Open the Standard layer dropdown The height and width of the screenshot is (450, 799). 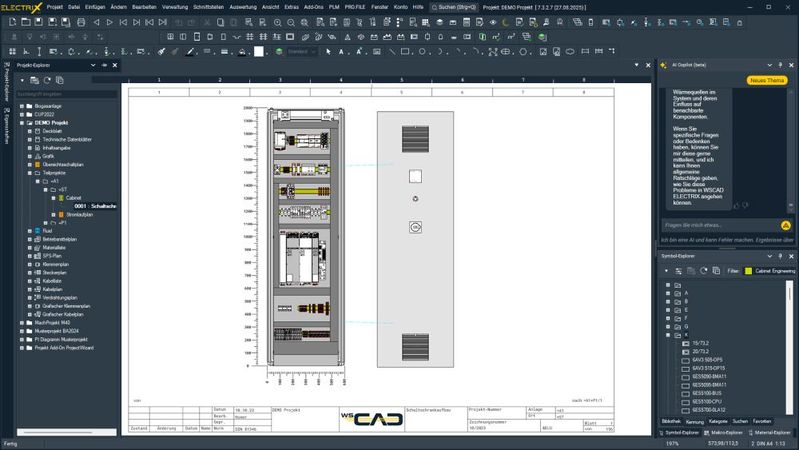coord(302,51)
